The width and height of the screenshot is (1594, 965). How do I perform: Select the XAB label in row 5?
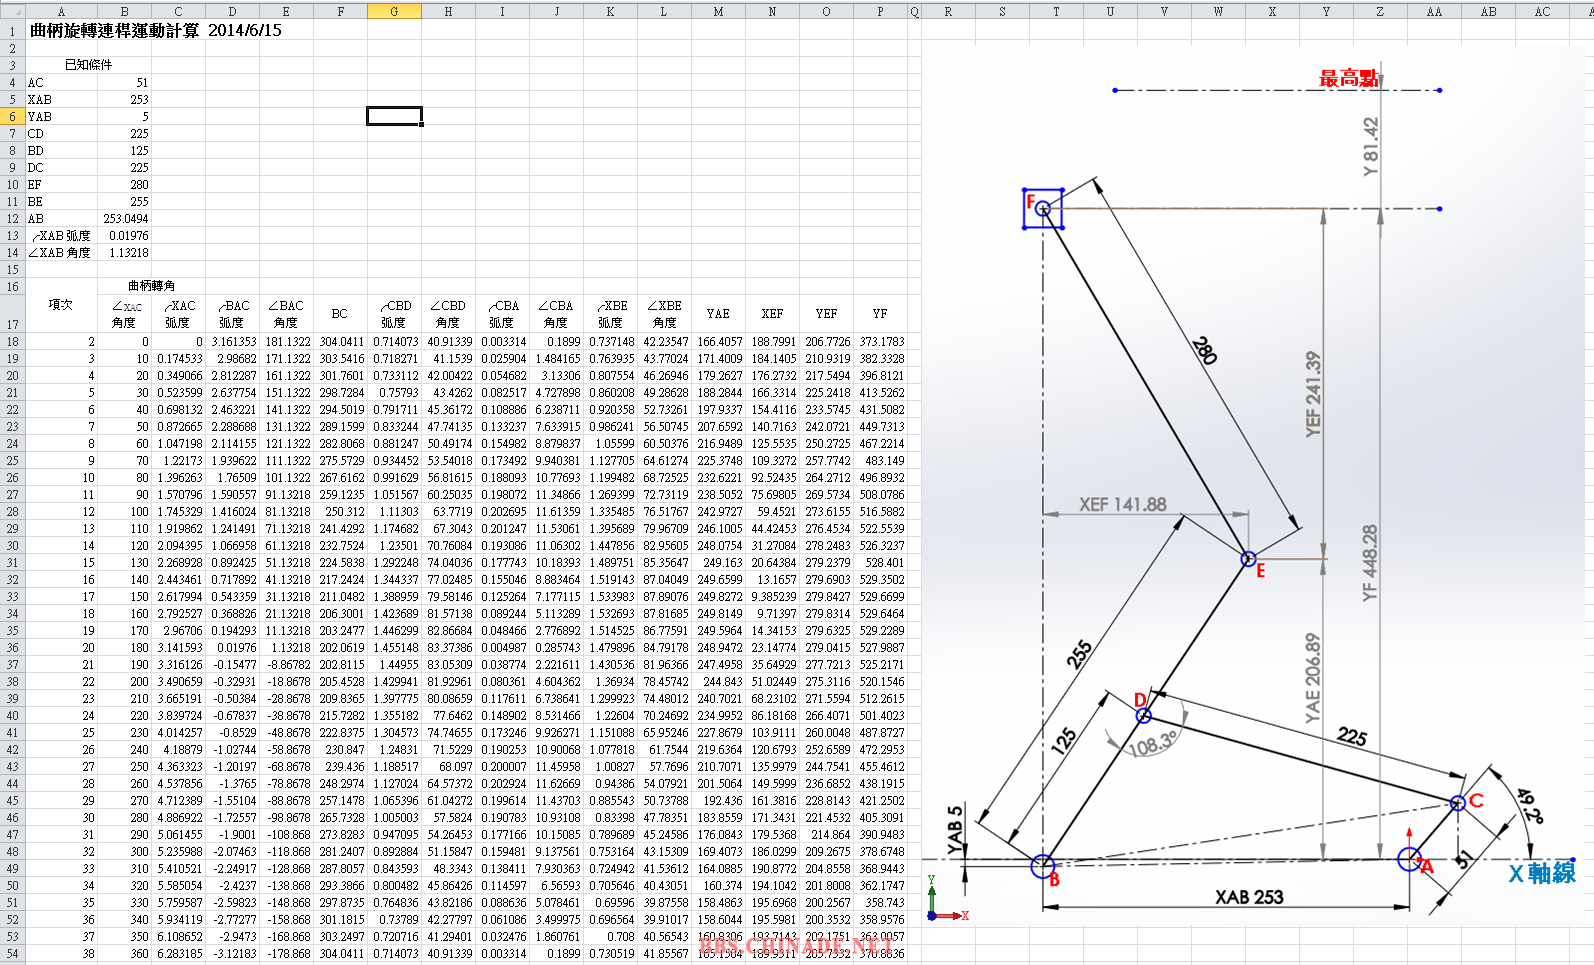tap(61, 99)
